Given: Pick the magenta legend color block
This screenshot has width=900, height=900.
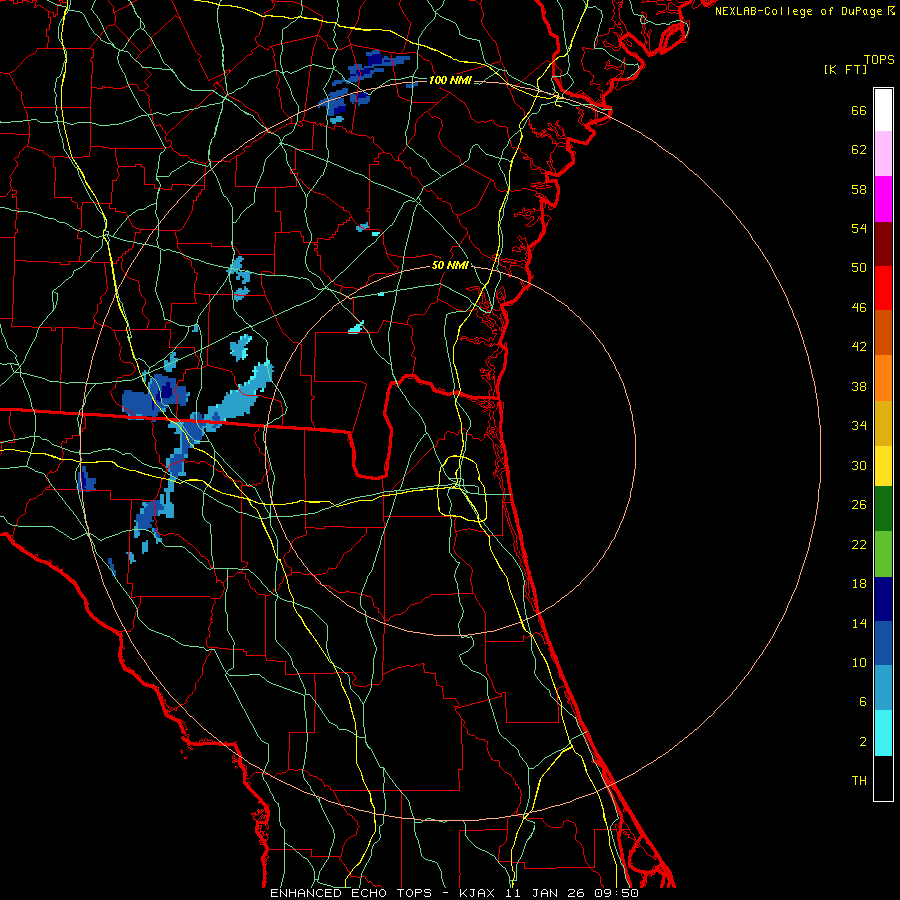Looking at the screenshot, I should [x=883, y=199].
